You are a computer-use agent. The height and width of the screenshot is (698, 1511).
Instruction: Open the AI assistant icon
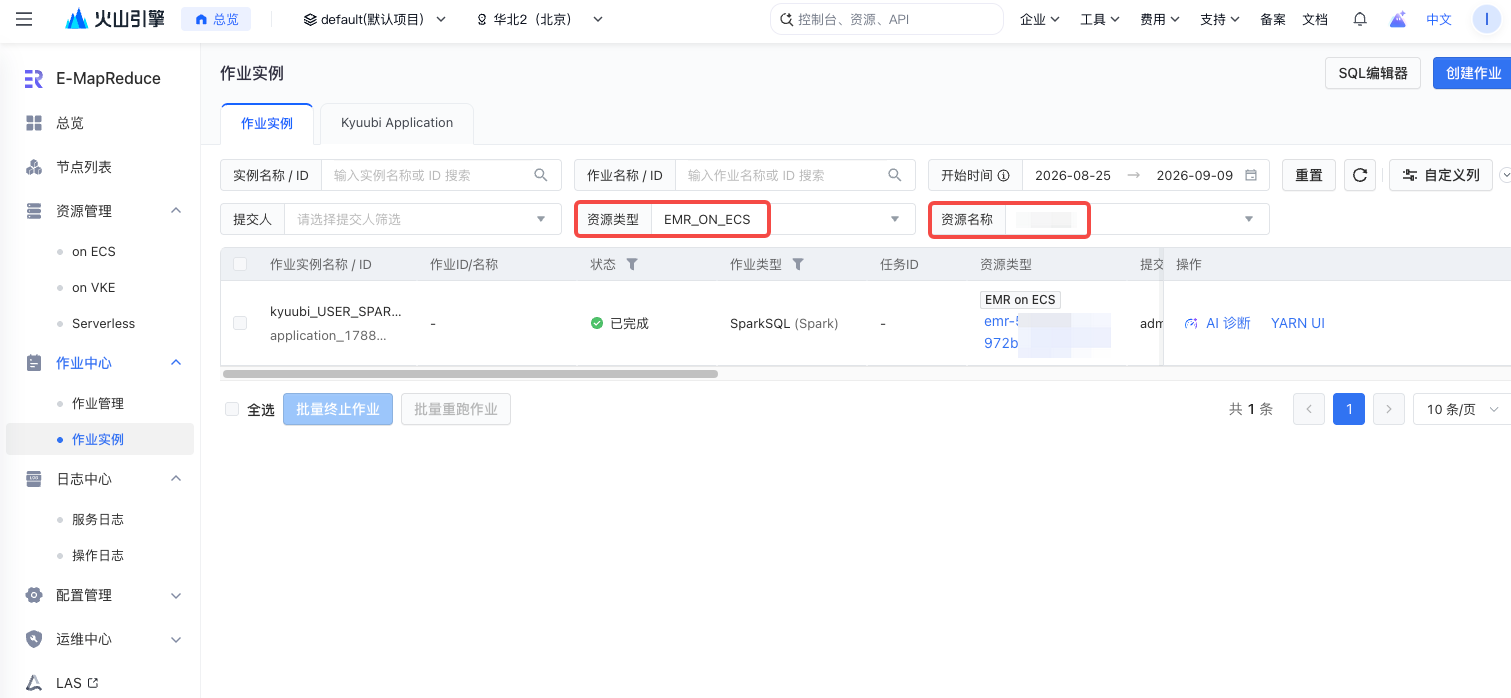pos(1398,19)
